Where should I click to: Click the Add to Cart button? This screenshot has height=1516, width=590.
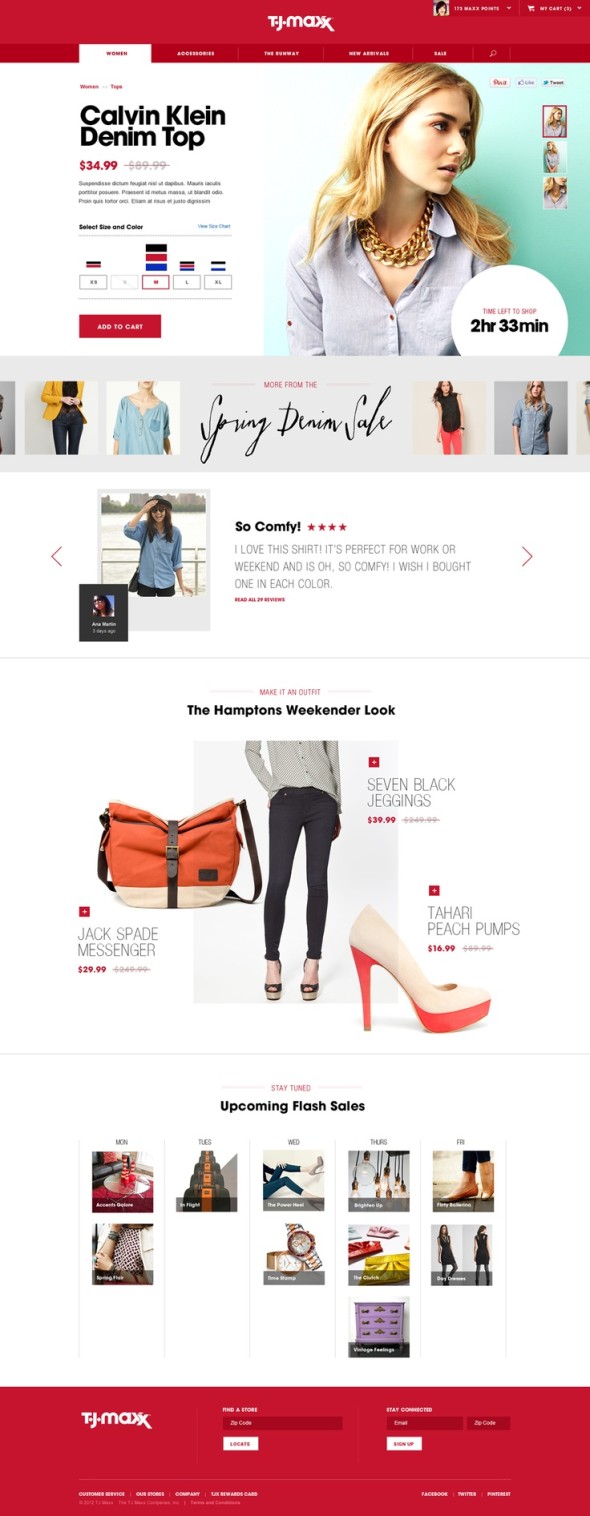(x=120, y=326)
